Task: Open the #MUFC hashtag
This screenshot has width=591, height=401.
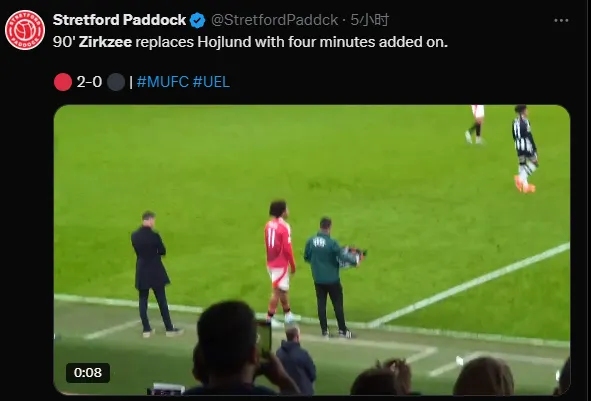Action: (x=162, y=82)
